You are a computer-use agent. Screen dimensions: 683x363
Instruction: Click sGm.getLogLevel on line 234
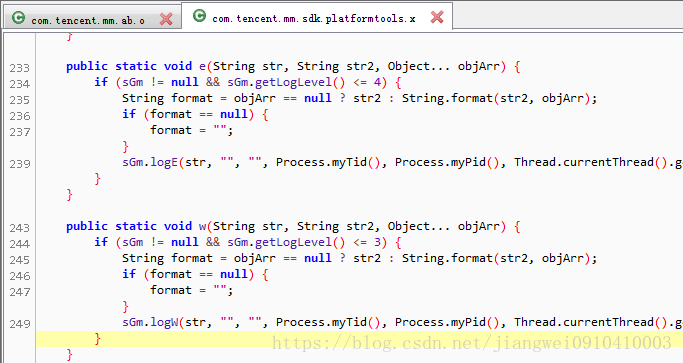coord(279,82)
